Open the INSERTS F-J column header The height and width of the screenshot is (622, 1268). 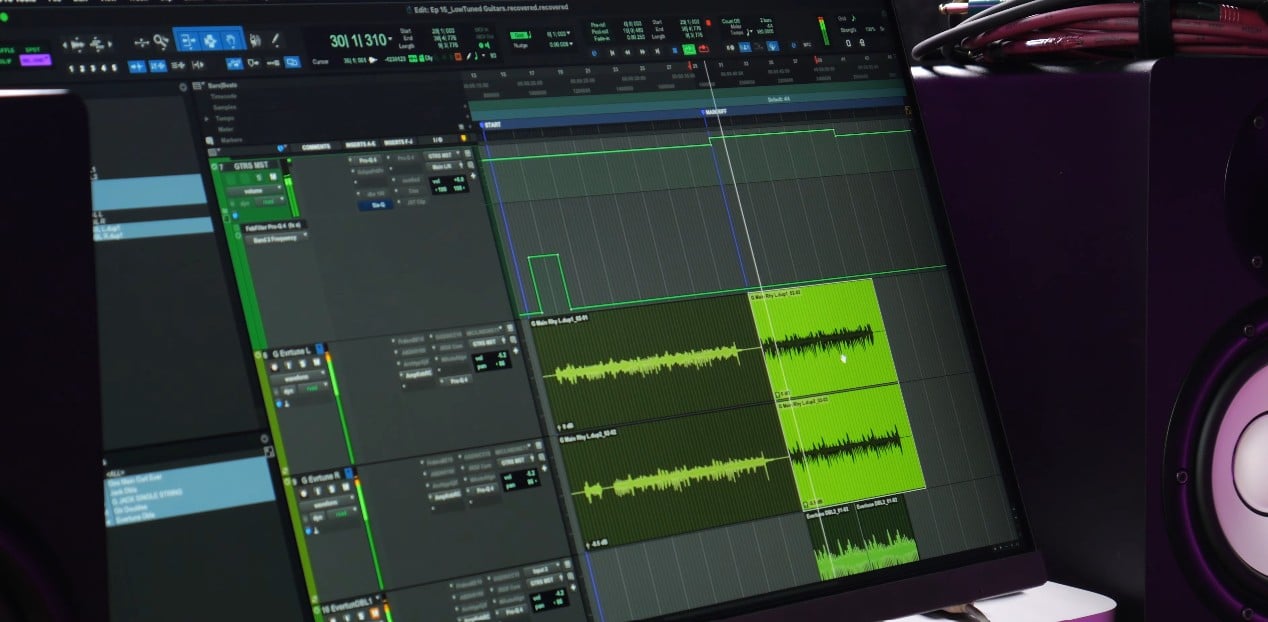coord(400,143)
